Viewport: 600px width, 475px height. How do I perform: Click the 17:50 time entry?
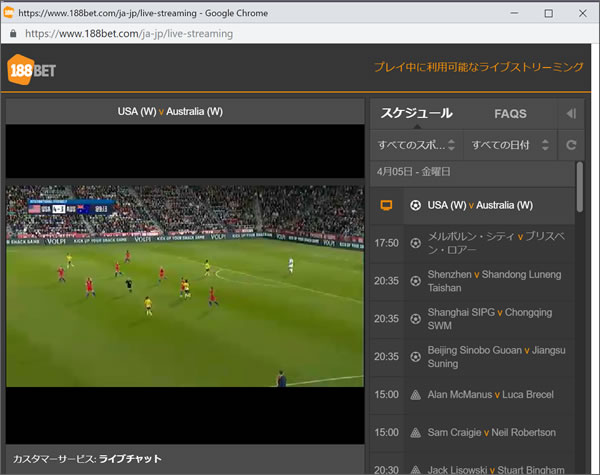pos(386,243)
